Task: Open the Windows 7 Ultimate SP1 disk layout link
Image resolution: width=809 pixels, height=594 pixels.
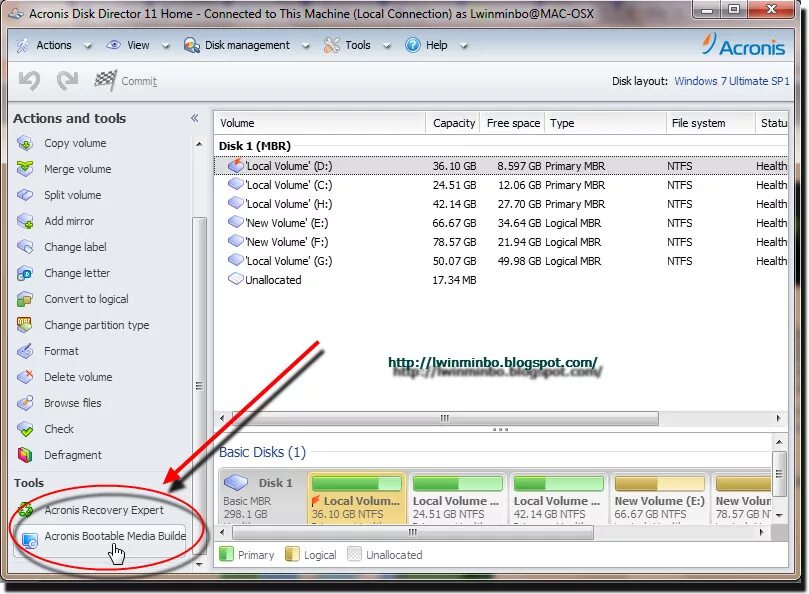Action: tap(732, 81)
